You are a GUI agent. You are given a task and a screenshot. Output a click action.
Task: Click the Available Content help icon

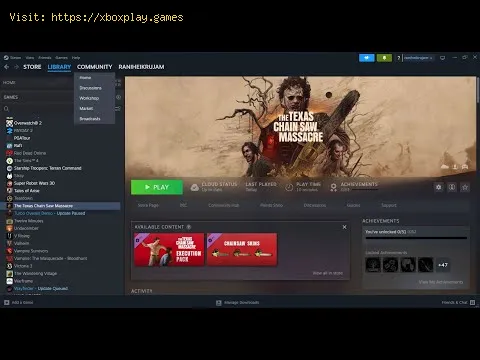click(x=189, y=227)
